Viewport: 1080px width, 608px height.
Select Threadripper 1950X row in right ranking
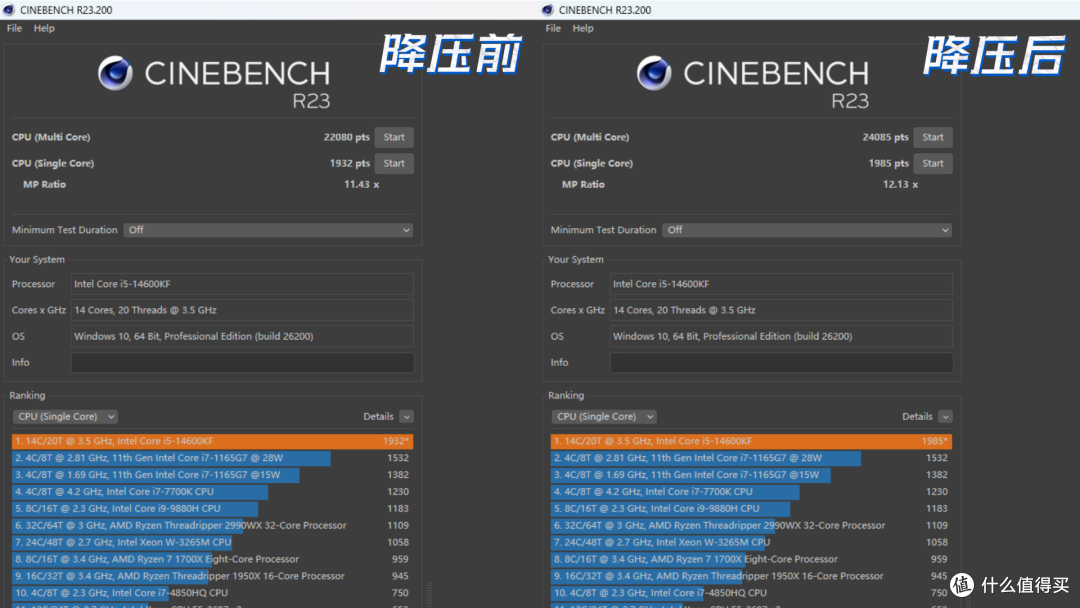(x=751, y=576)
